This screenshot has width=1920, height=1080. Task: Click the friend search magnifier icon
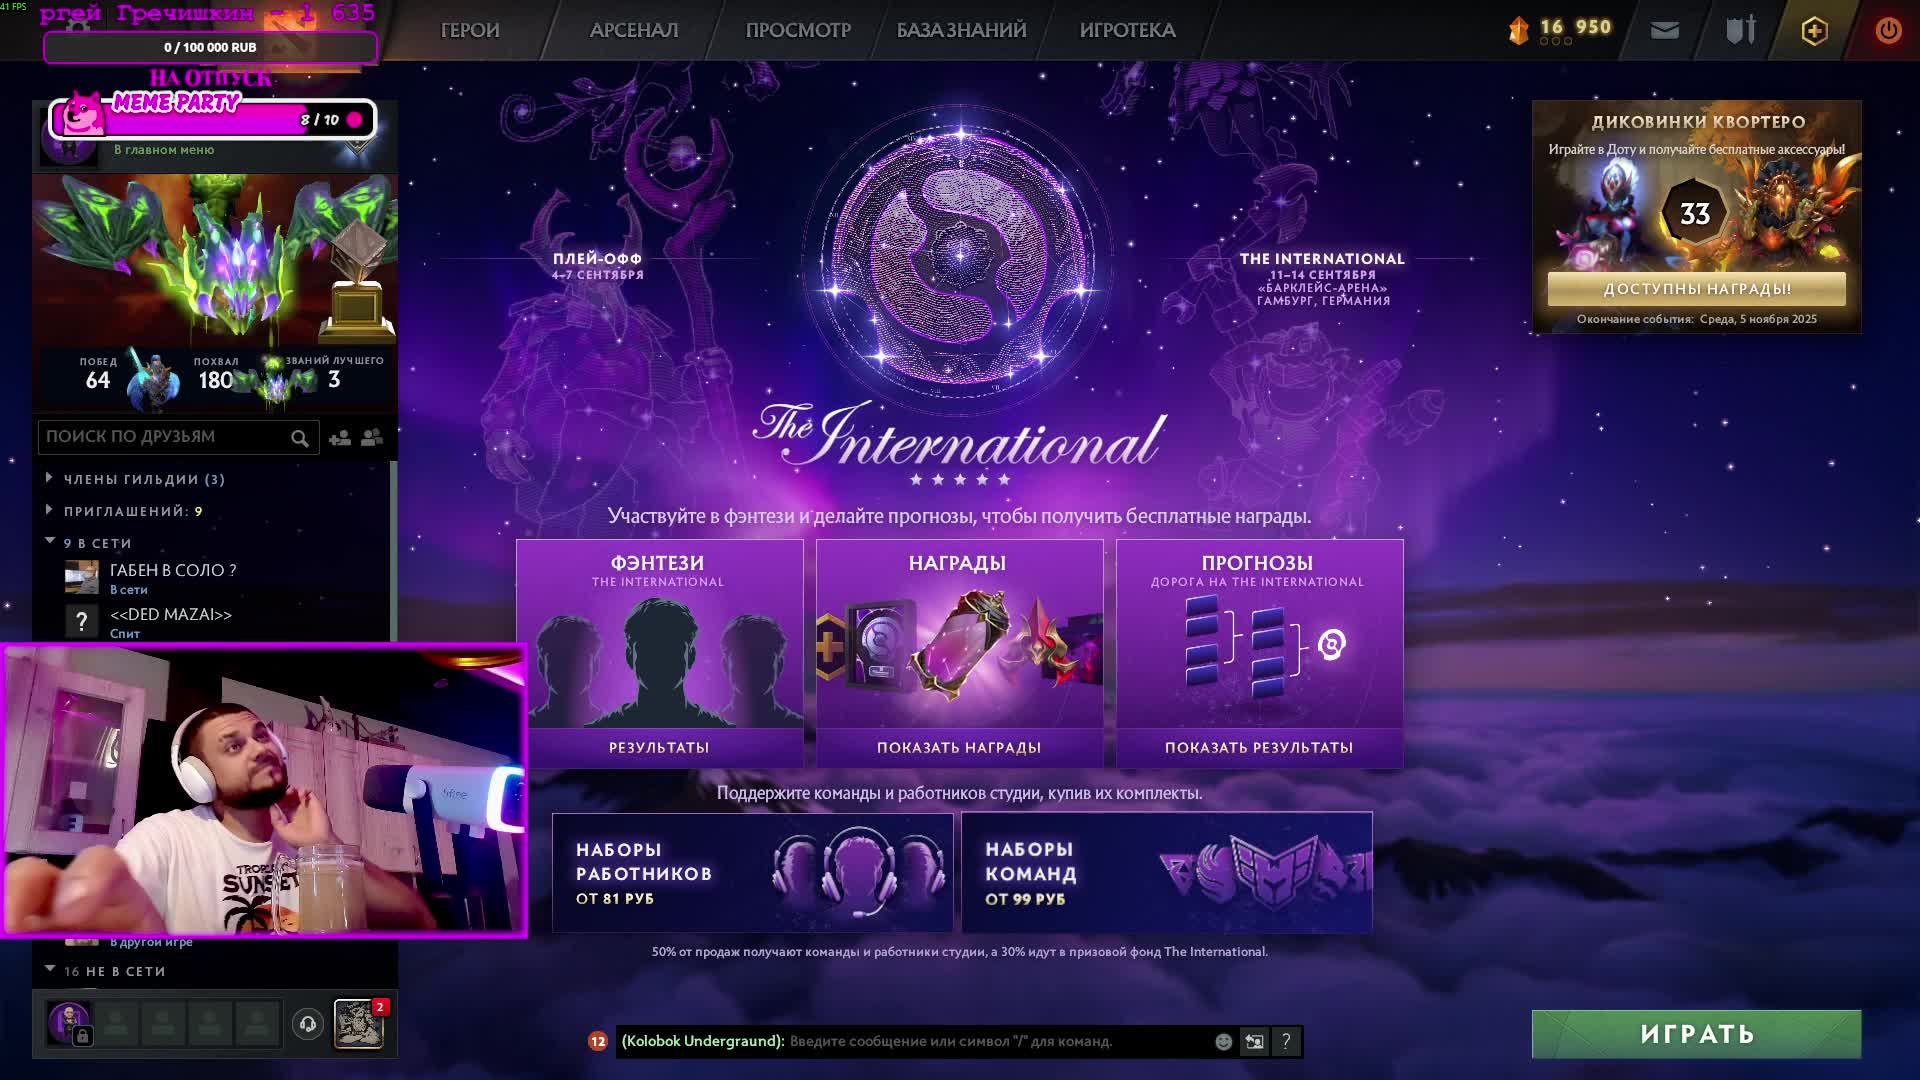(x=299, y=438)
